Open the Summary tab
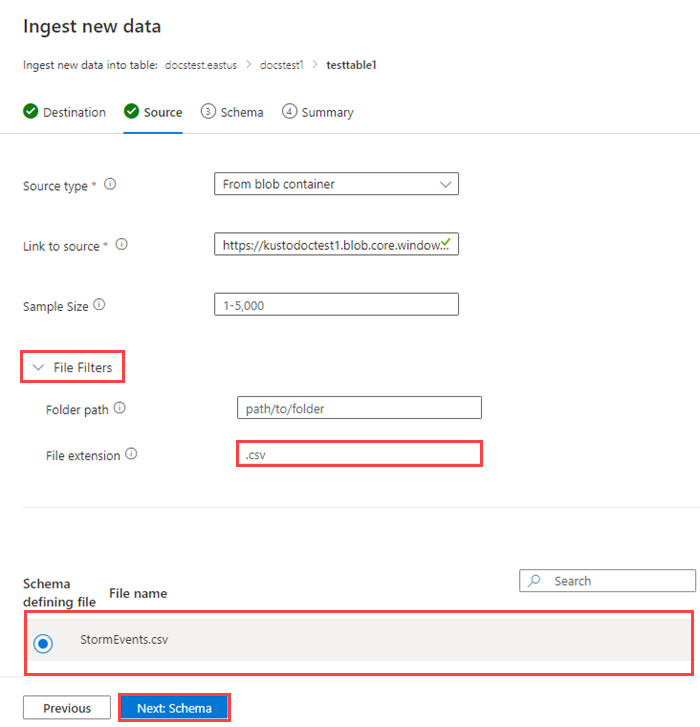This screenshot has height=727, width=700. point(327,113)
